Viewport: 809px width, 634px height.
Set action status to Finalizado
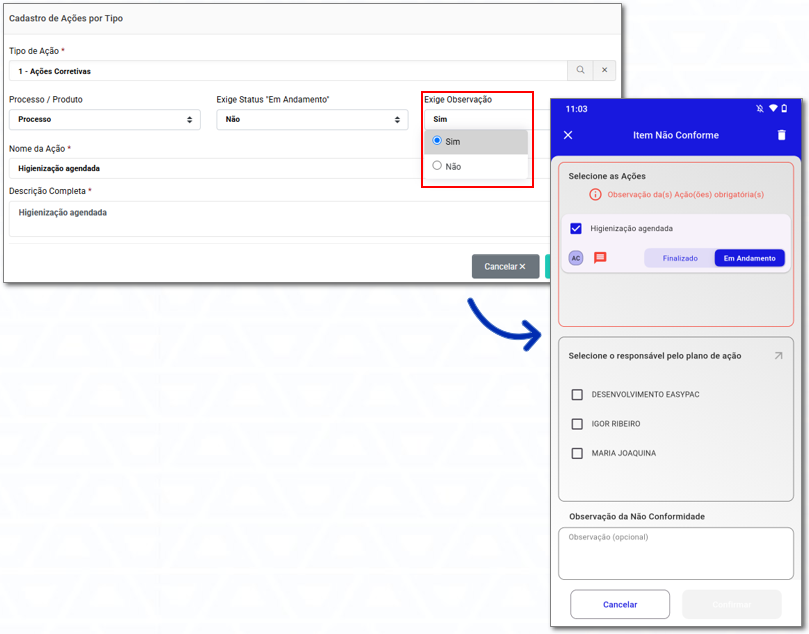[x=679, y=258]
